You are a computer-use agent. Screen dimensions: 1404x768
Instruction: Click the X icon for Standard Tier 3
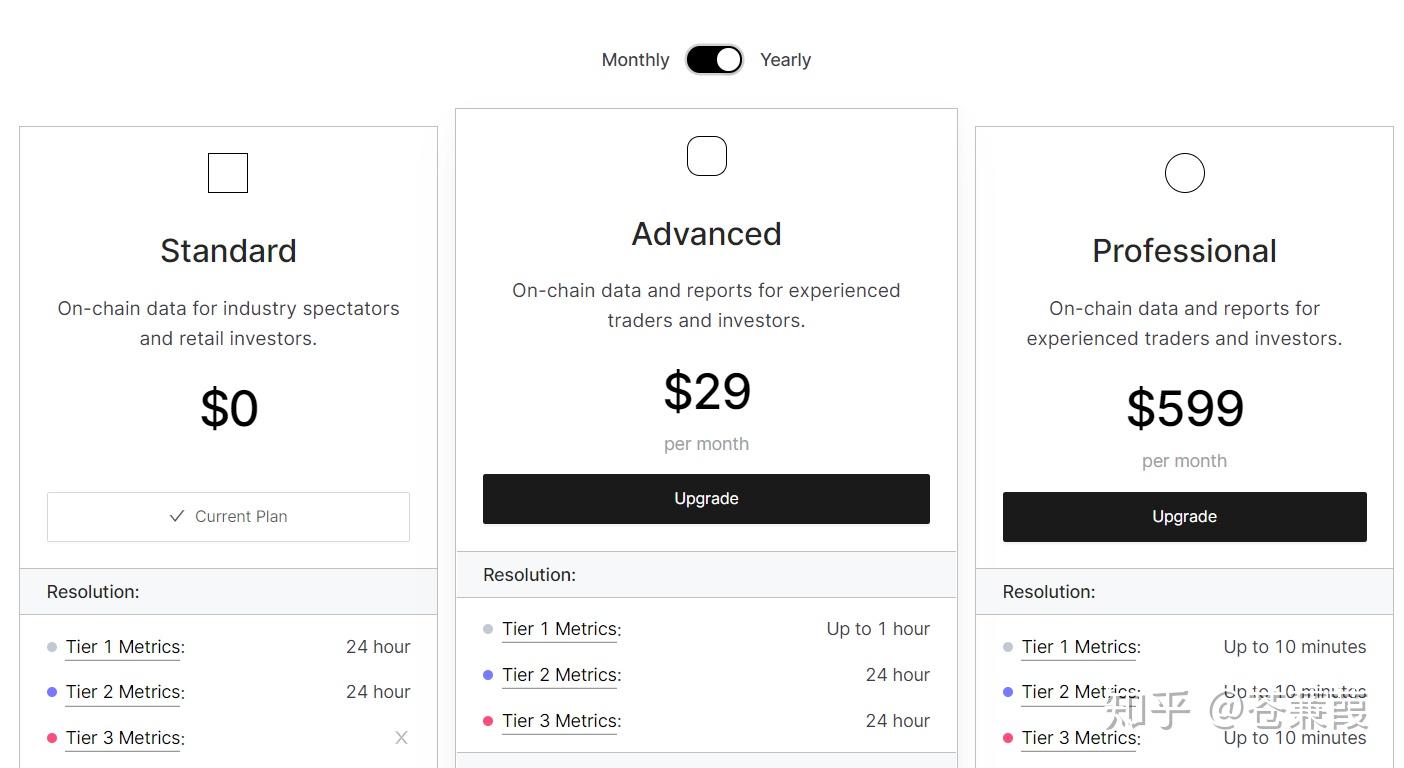401,738
